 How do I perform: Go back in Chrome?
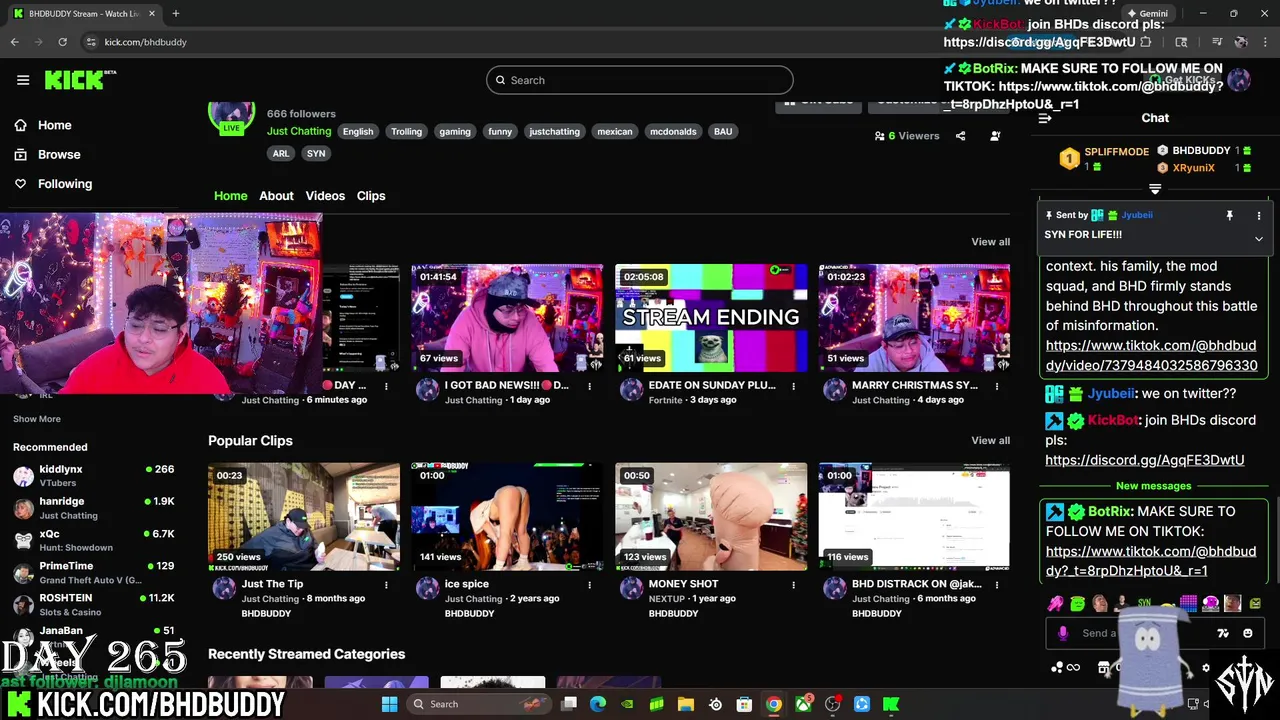pyautogui.click(x=14, y=42)
